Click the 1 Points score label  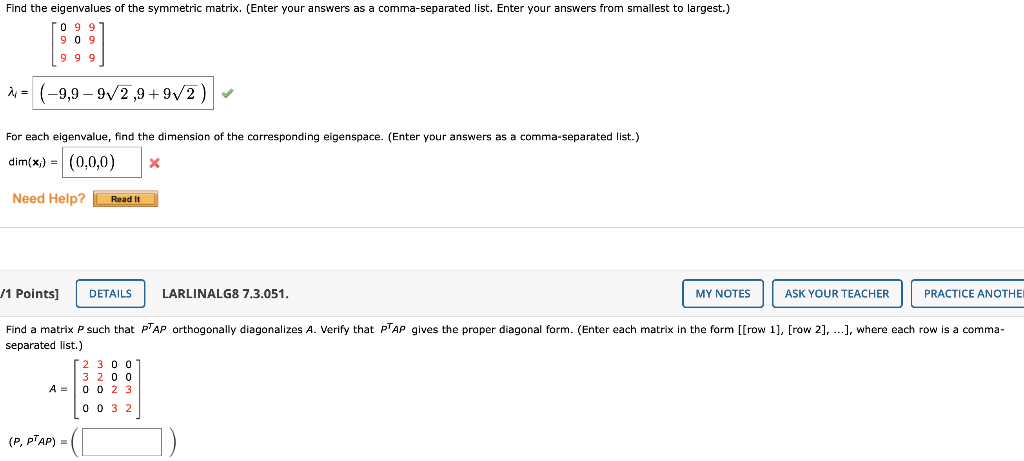(29, 294)
